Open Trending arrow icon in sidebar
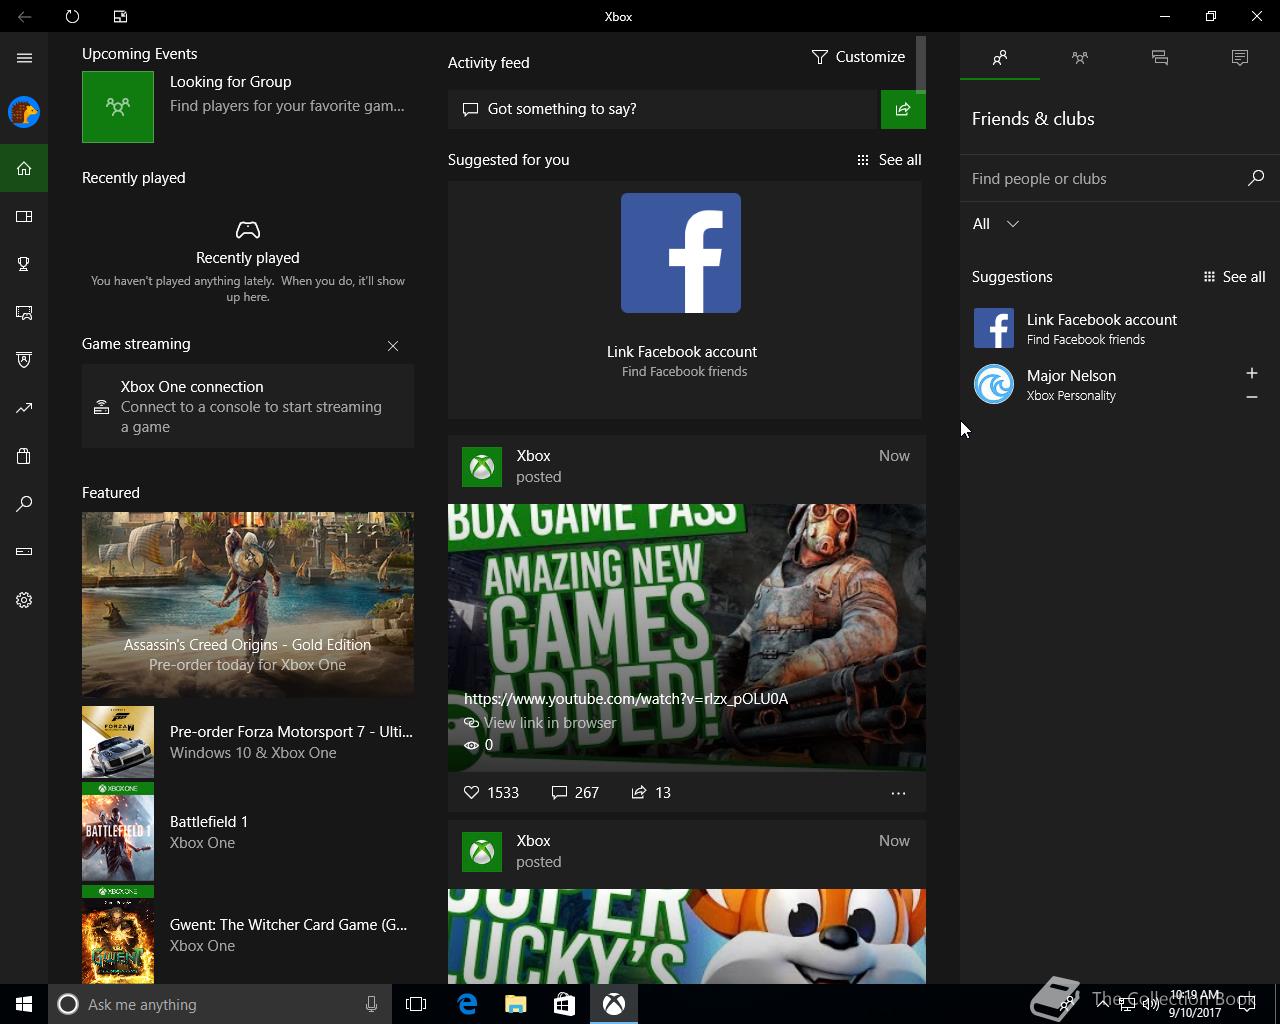The image size is (1280, 1024). pyautogui.click(x=24, y=408)
